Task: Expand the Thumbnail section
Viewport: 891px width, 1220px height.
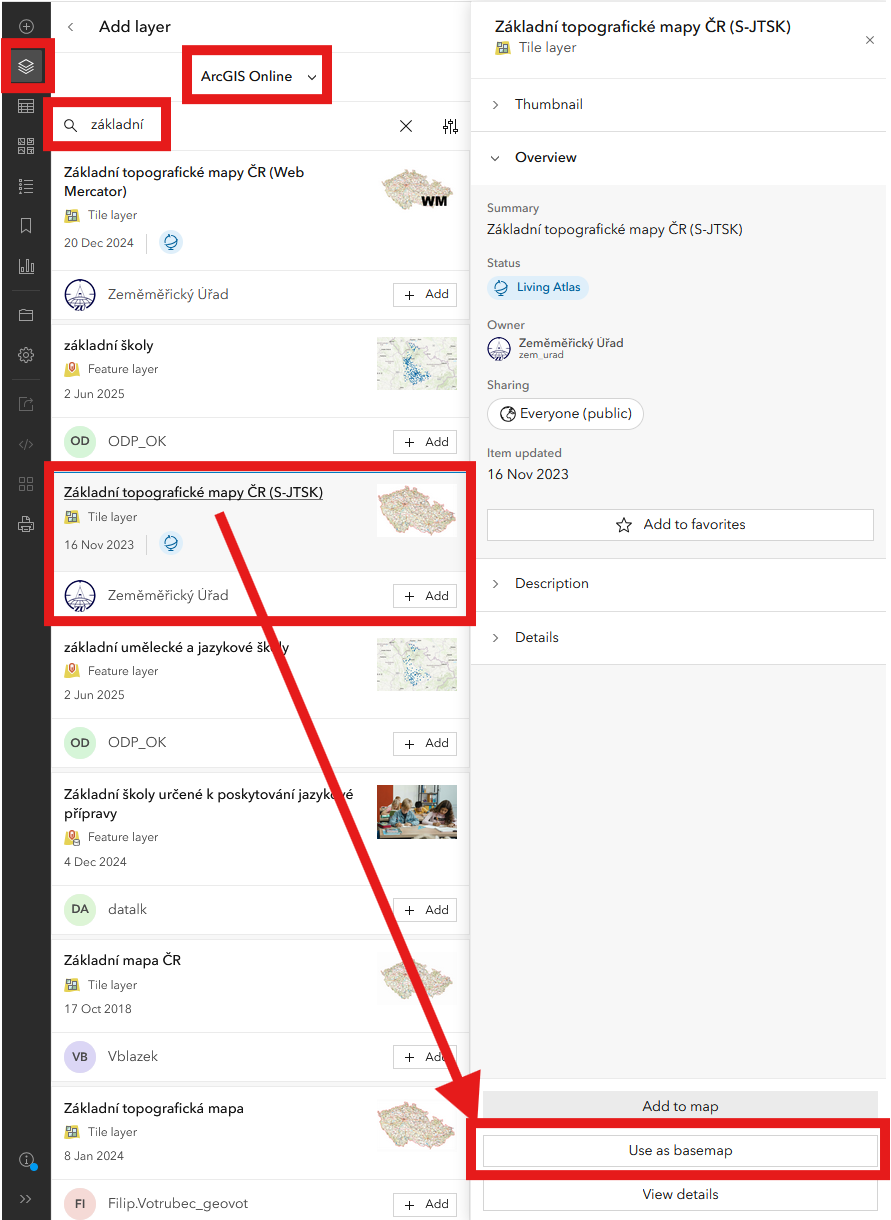Action: tap(548, 104)
